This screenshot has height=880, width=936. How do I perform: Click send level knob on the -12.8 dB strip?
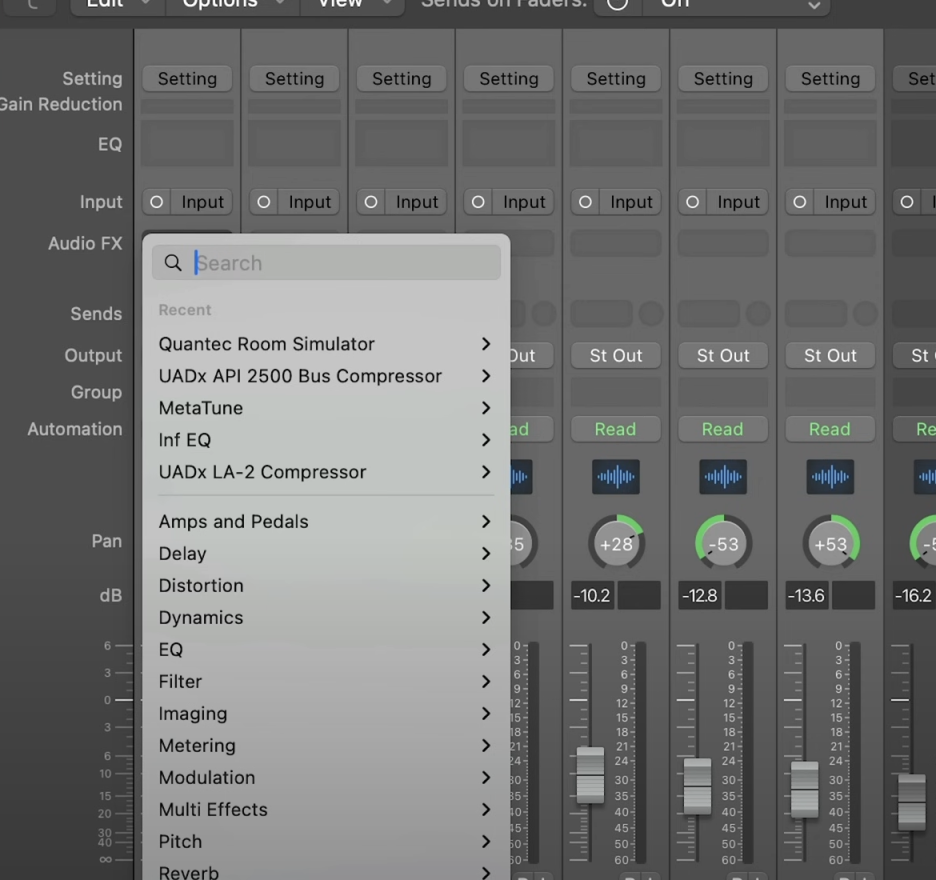click(758, 313)
